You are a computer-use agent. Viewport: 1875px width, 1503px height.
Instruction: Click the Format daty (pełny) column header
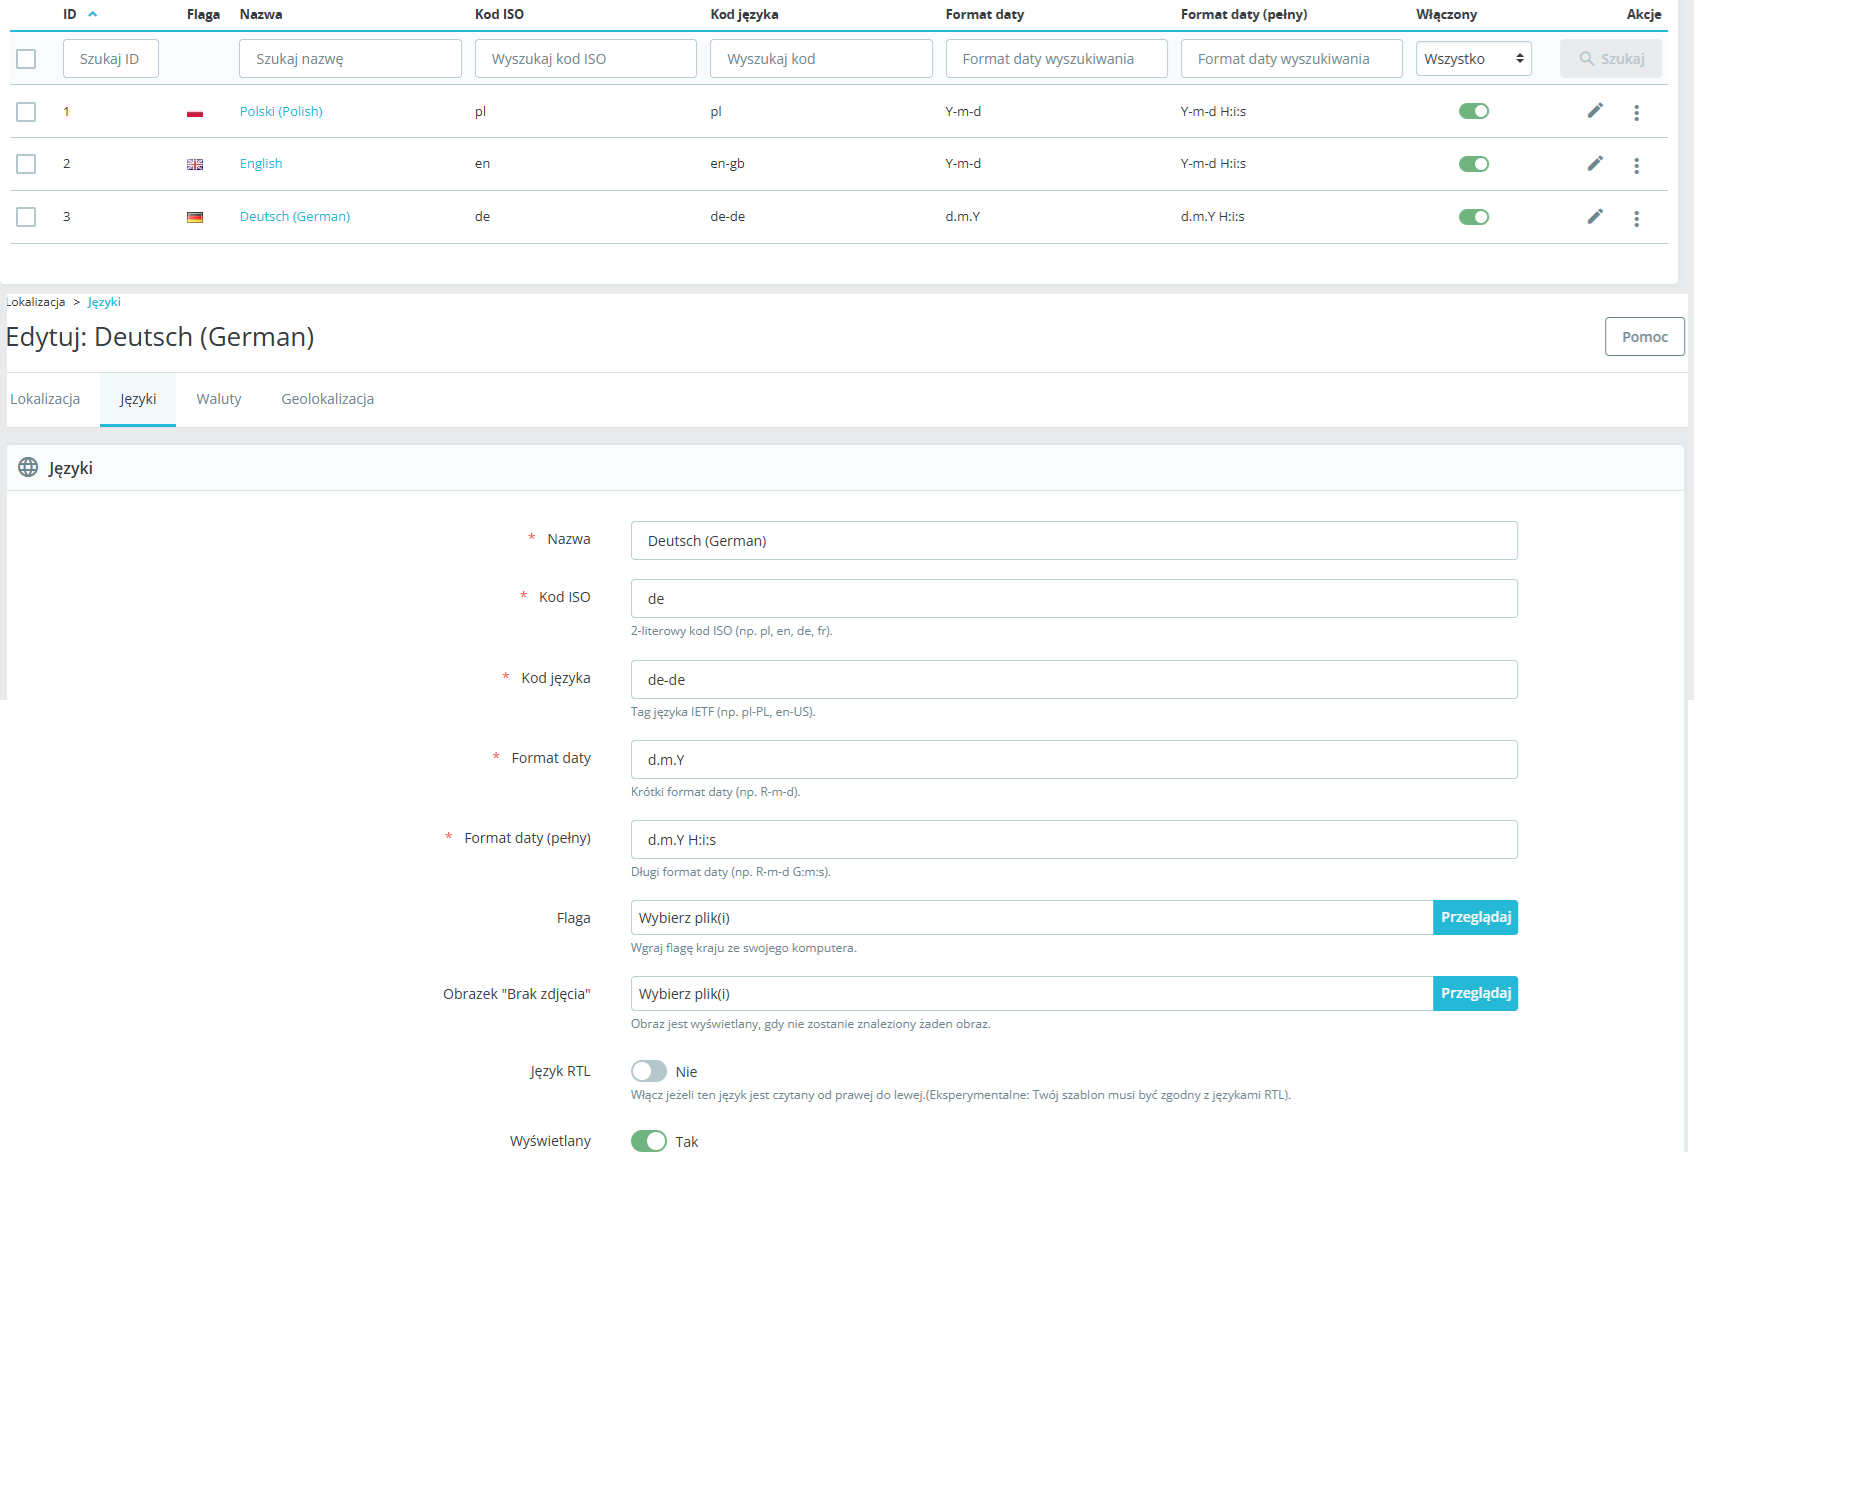point(1244,14)
